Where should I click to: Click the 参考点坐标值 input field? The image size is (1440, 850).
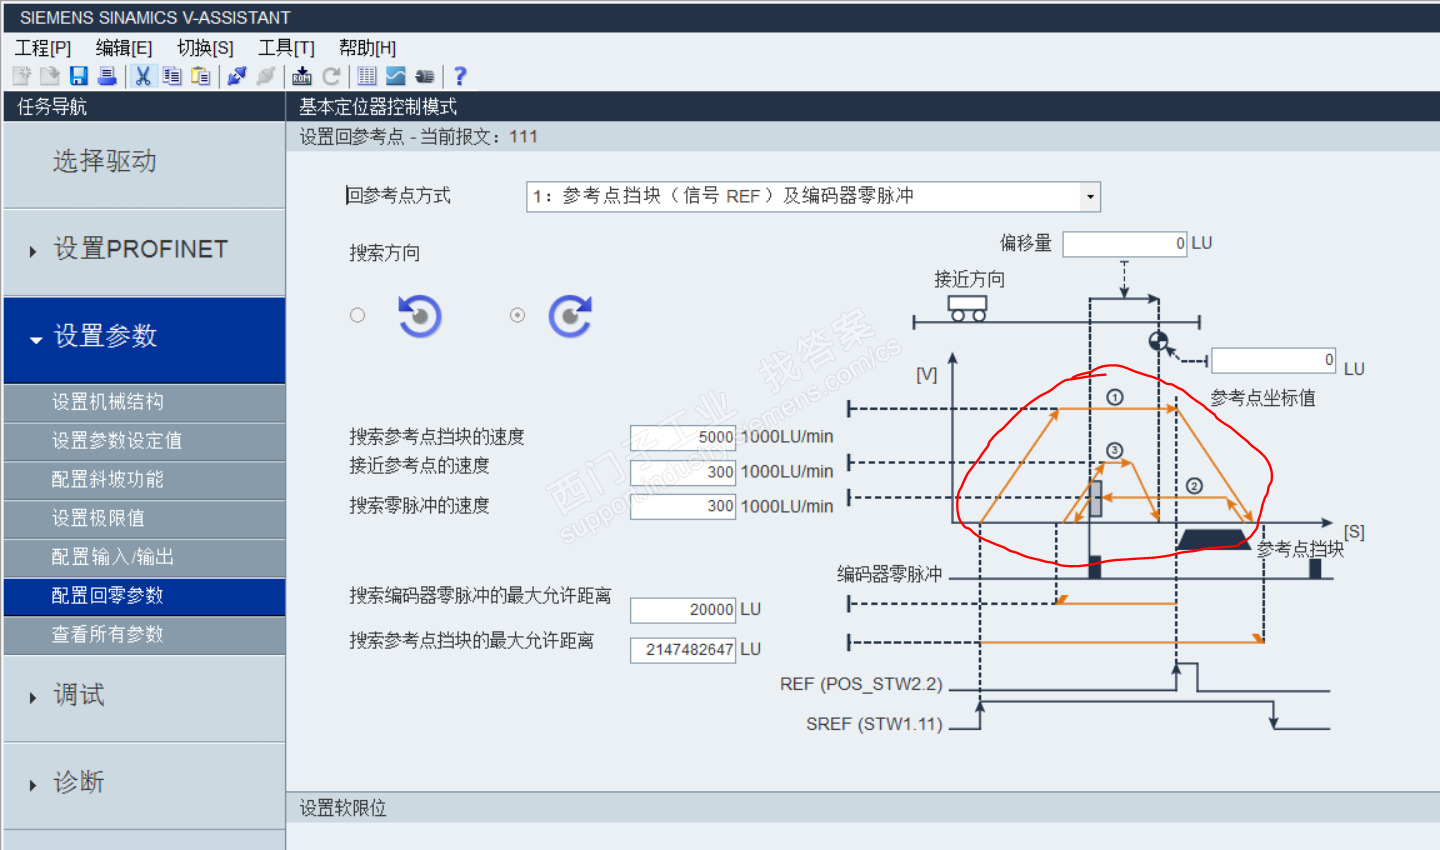pos(1274,360)
